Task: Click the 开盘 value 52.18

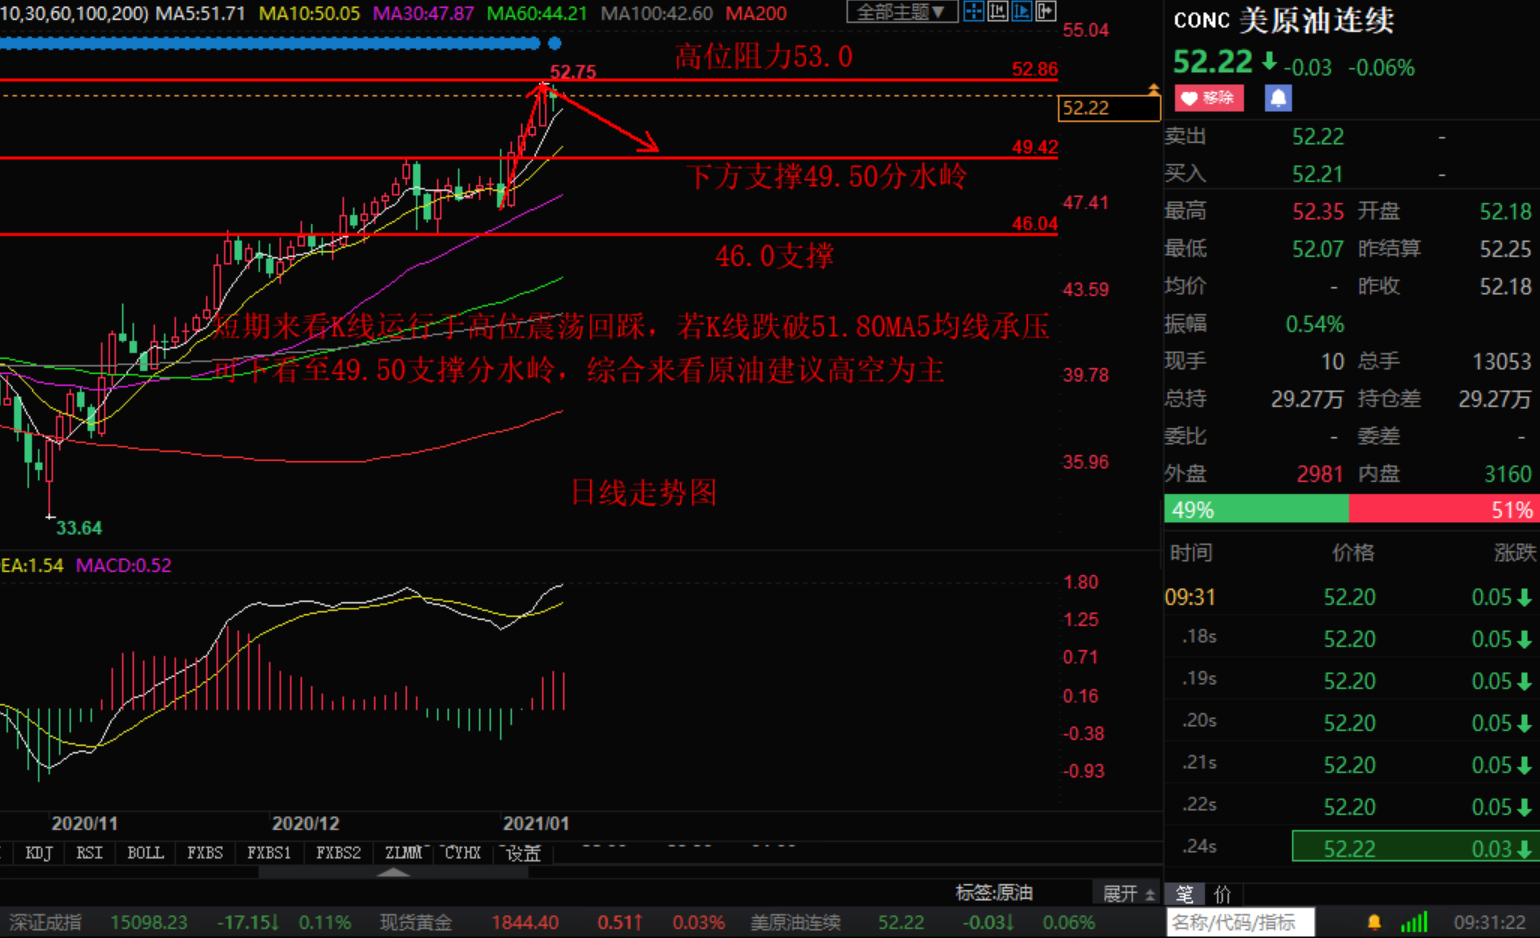Action: click(x=1505, y=212)
